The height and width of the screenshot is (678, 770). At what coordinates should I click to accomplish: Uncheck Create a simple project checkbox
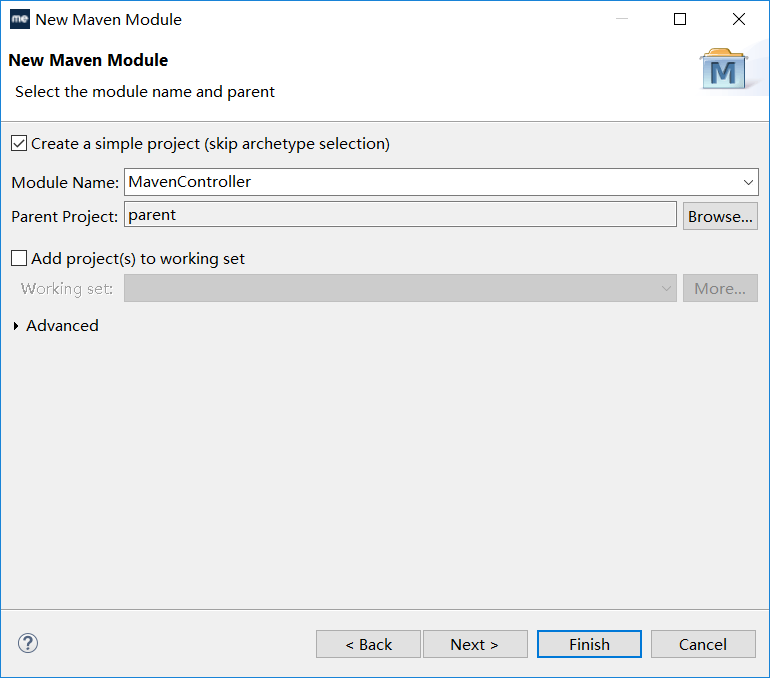pyautogui.click(x=19, y=144)
